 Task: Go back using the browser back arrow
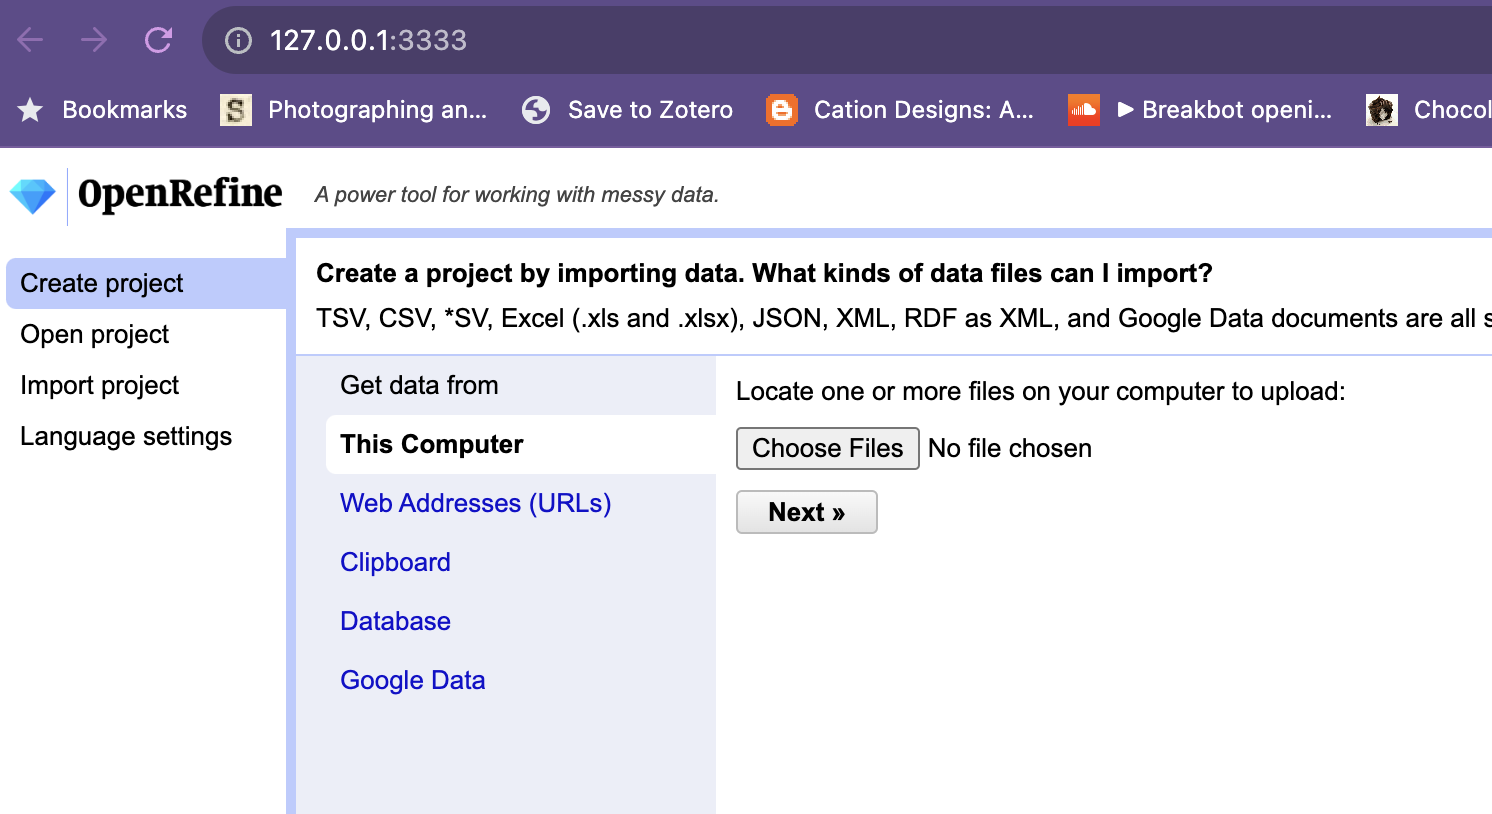tap(31, 40)
